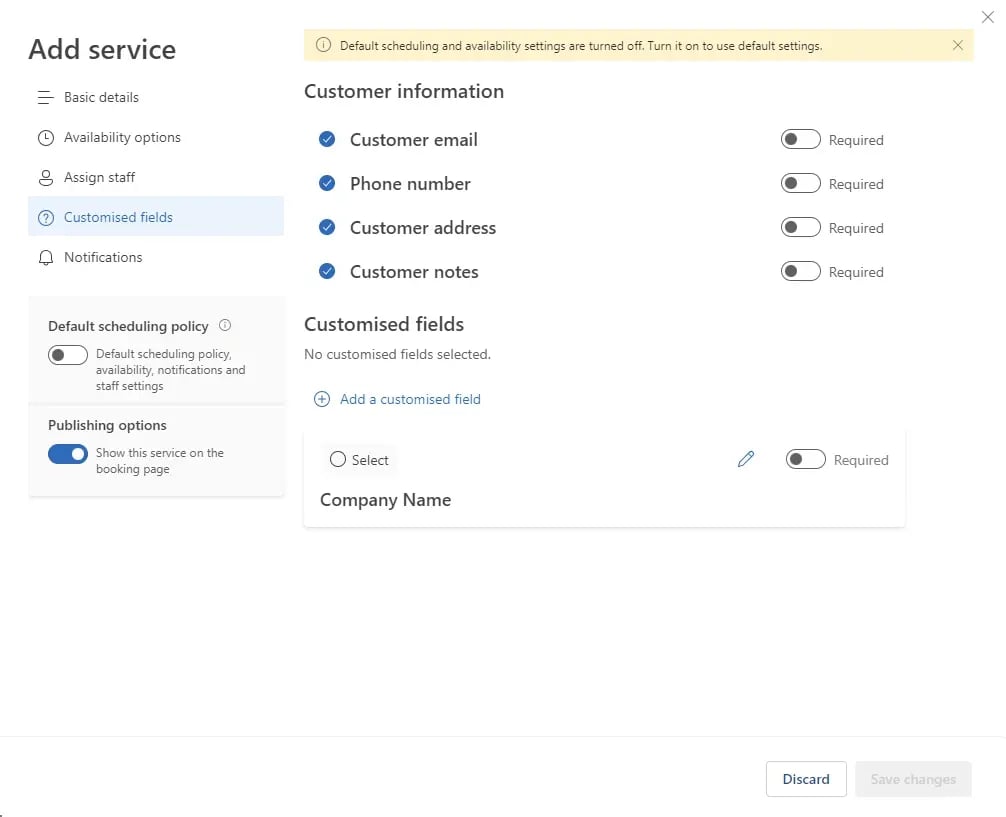1006x817 pixels.
Task: Open the Basic details section icon
Action: tap(45, 97)
